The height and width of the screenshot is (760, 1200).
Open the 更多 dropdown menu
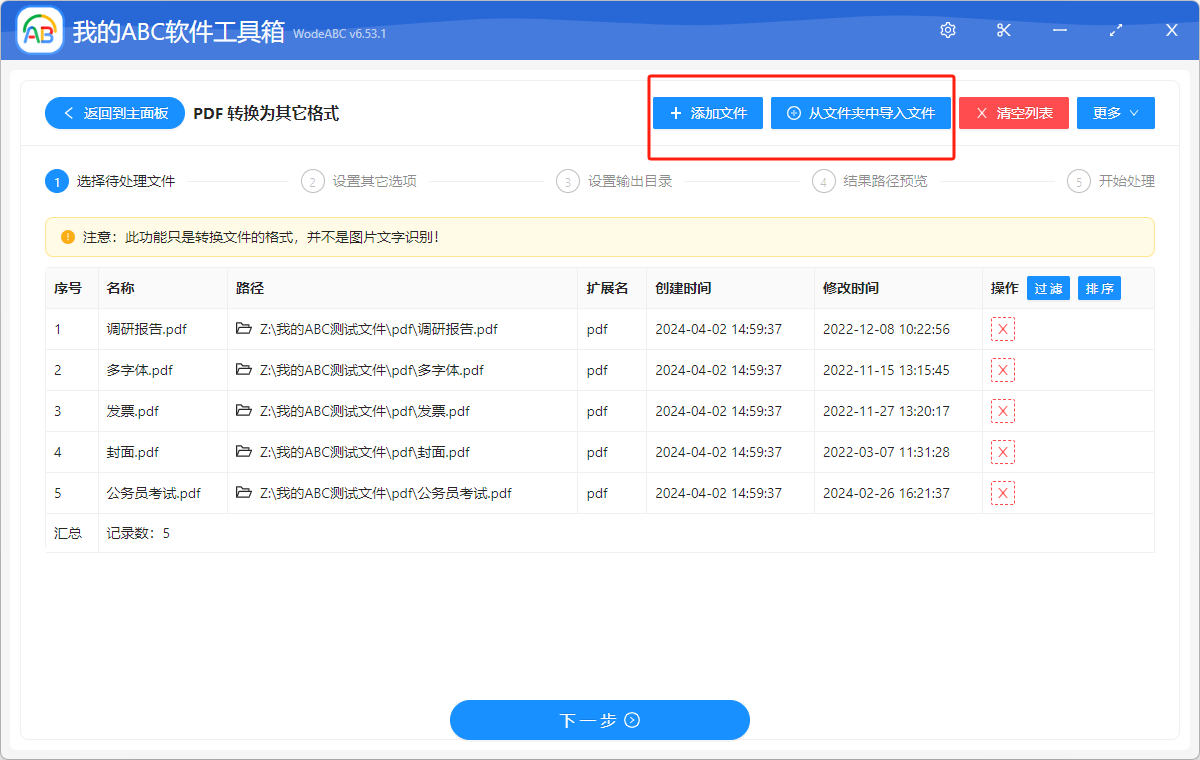pos(1115,113)
